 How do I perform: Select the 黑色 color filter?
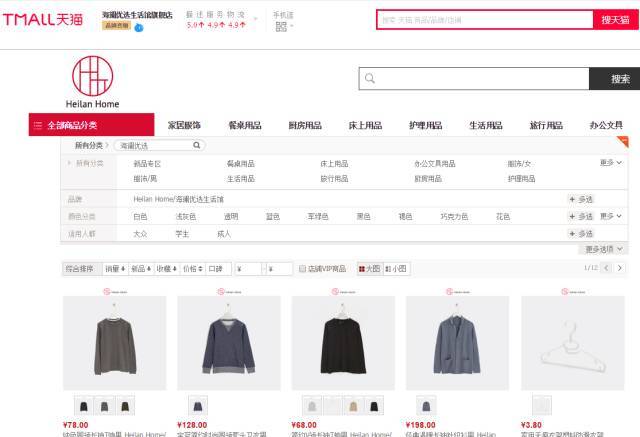[x=362, y=216]
